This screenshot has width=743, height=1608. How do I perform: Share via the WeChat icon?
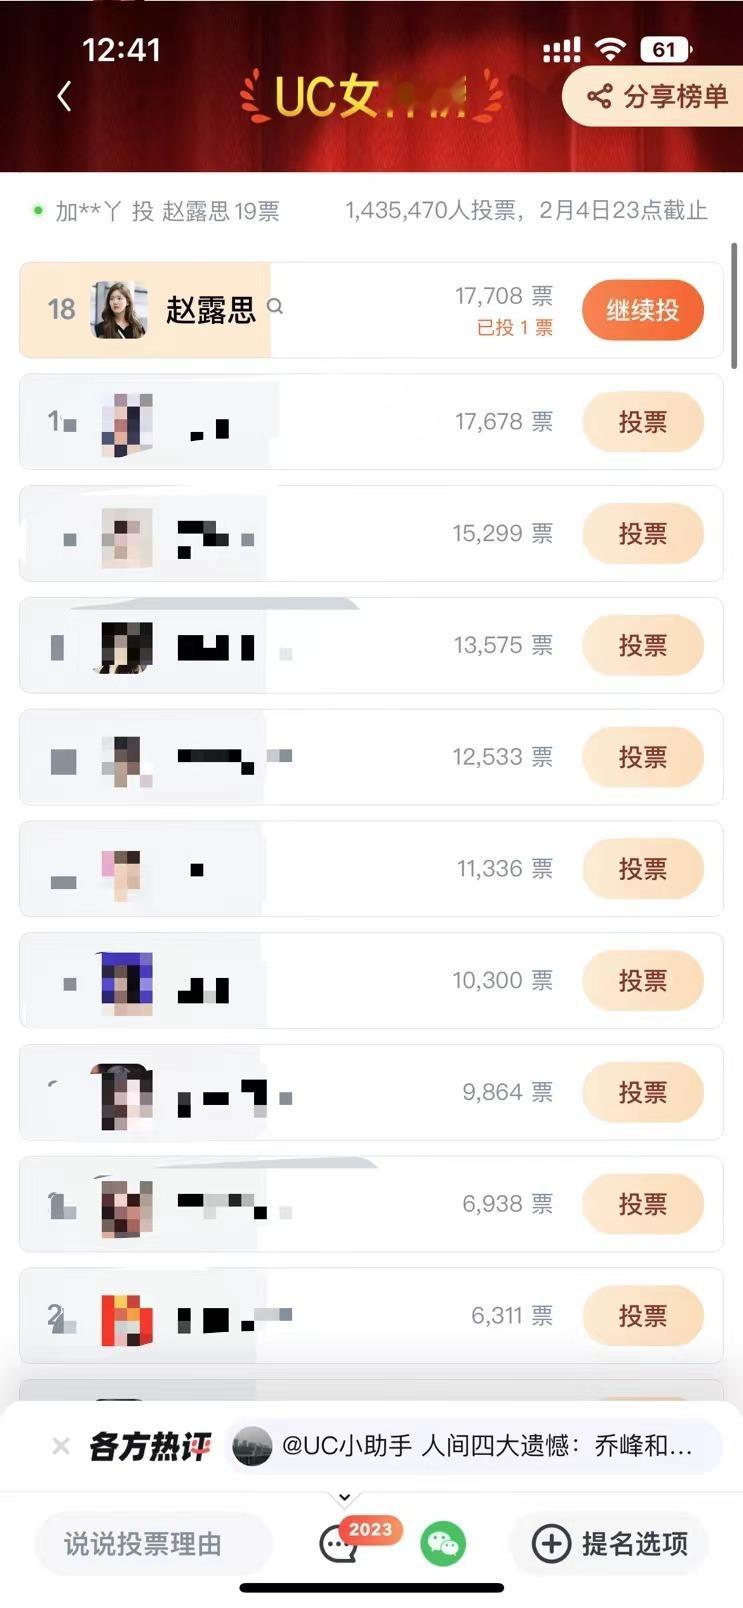pos(443,1544)
